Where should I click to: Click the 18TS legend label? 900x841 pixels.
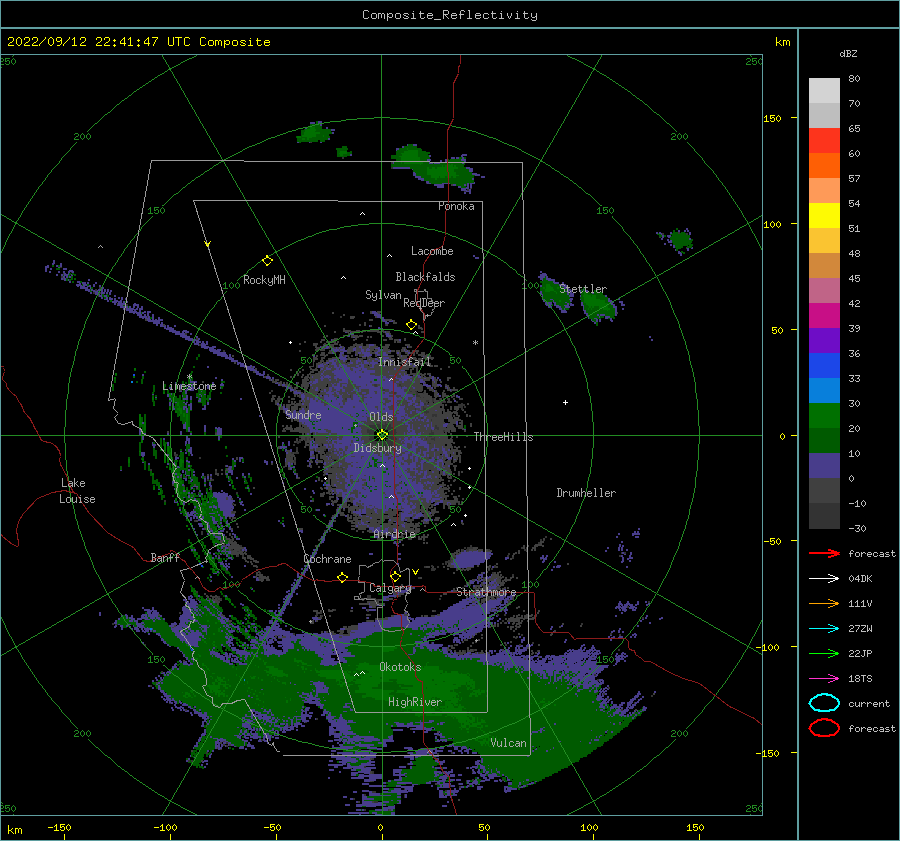click(860, 679)
